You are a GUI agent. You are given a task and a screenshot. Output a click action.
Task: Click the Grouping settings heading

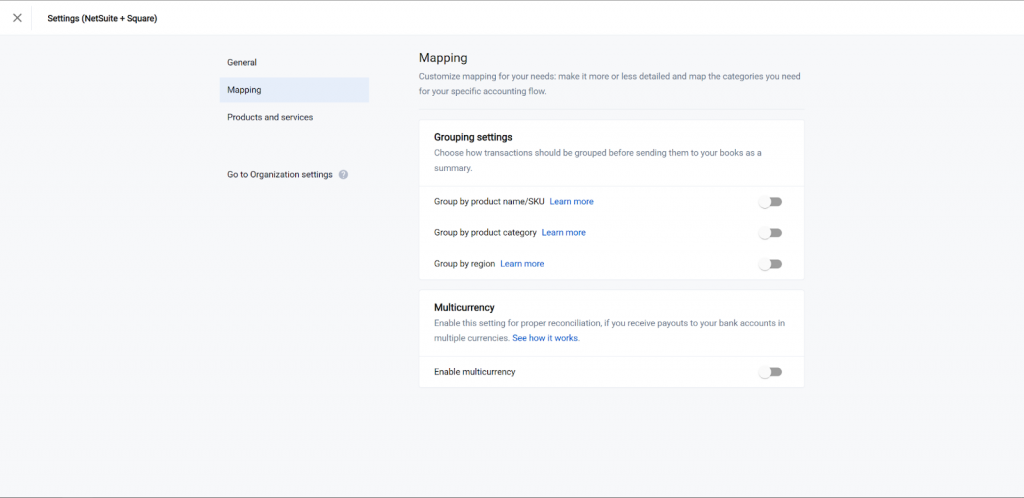click(473, 138)
